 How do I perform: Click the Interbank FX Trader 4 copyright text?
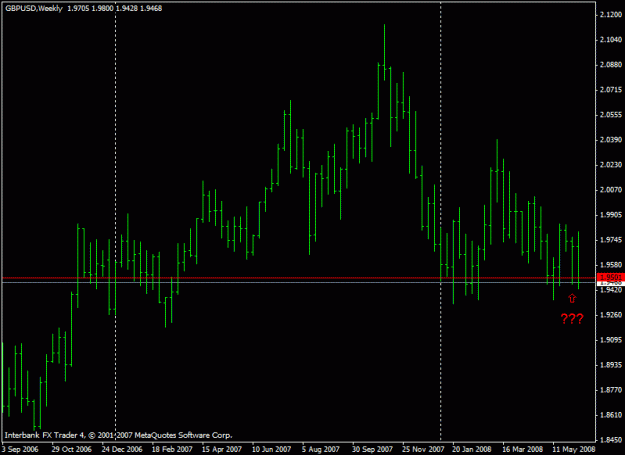[x=118, y=435]
